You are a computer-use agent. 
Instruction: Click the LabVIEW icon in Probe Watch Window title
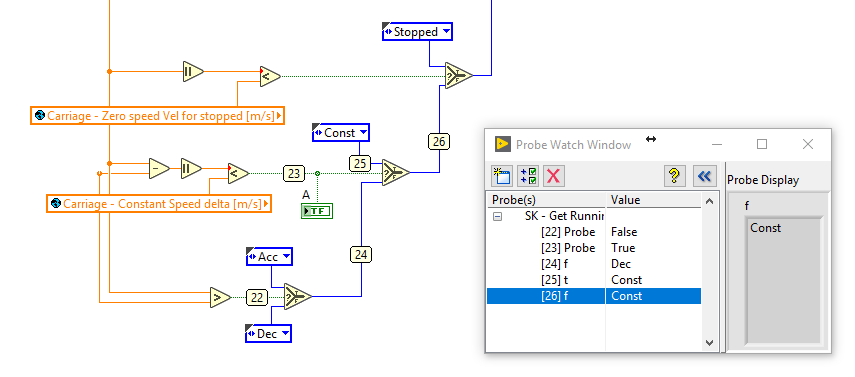(502, 145)
